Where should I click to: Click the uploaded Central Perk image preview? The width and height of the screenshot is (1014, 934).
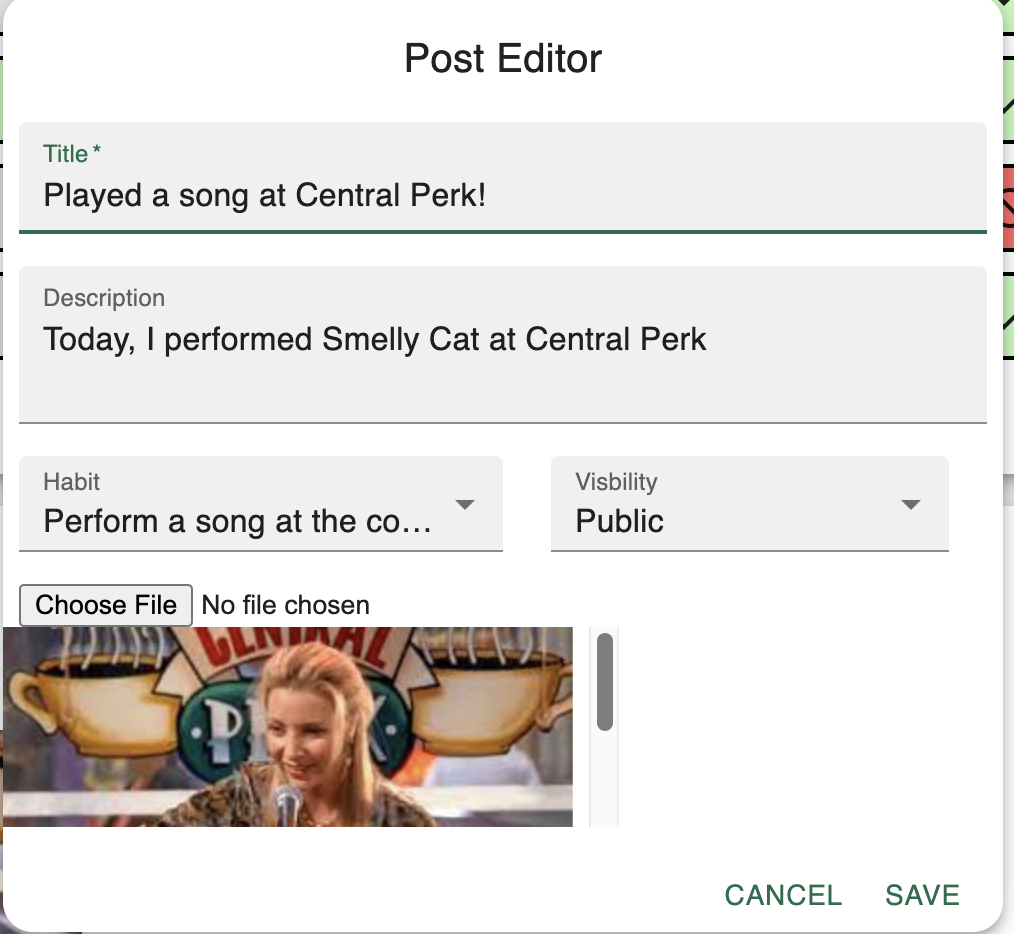click(288, 726)
